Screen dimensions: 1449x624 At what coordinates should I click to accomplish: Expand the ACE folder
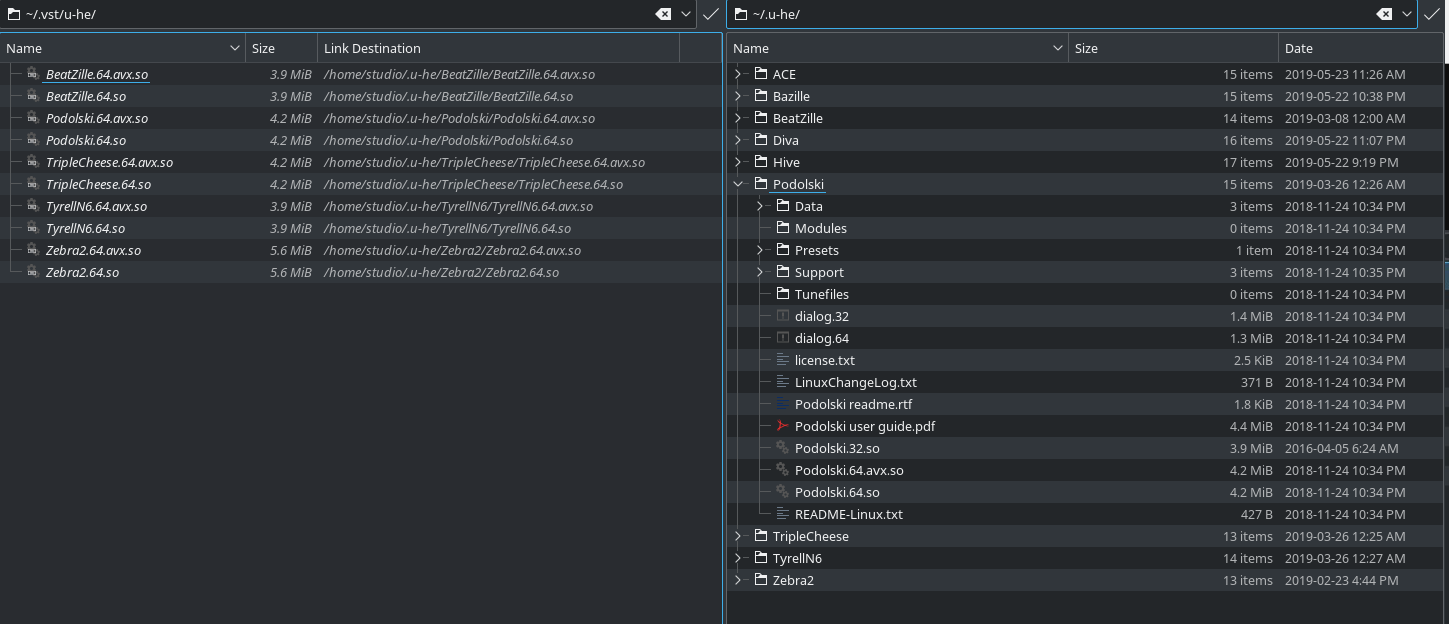point(738,74)
